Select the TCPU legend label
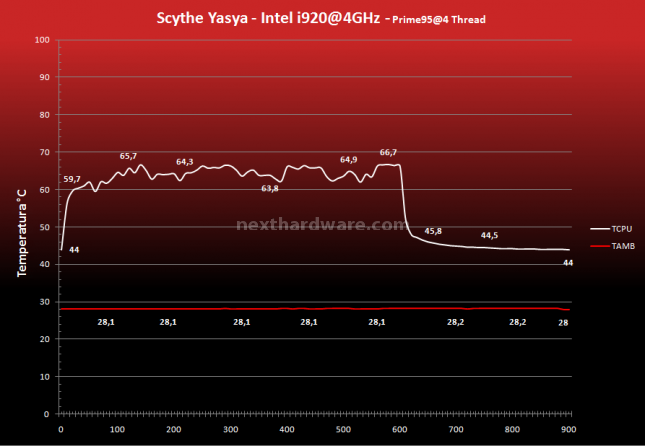 pyautogui.click(x=622, y=229)
